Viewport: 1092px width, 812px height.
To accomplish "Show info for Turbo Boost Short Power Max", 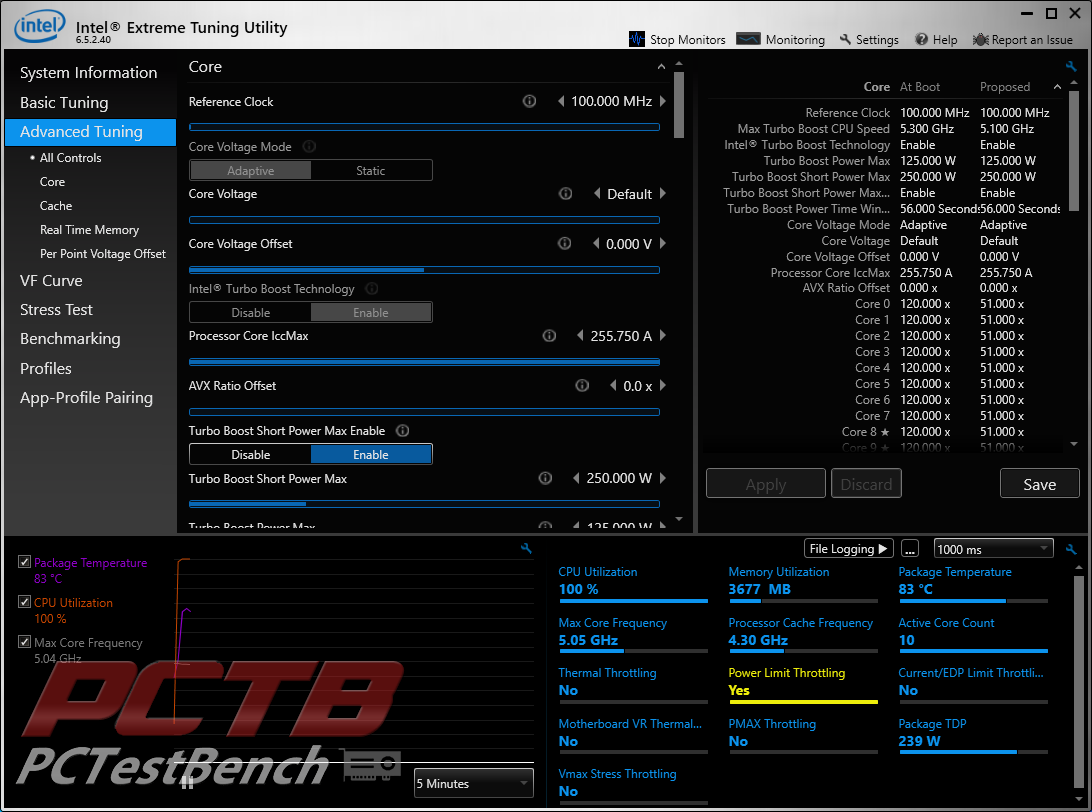I will coord(545,478).
